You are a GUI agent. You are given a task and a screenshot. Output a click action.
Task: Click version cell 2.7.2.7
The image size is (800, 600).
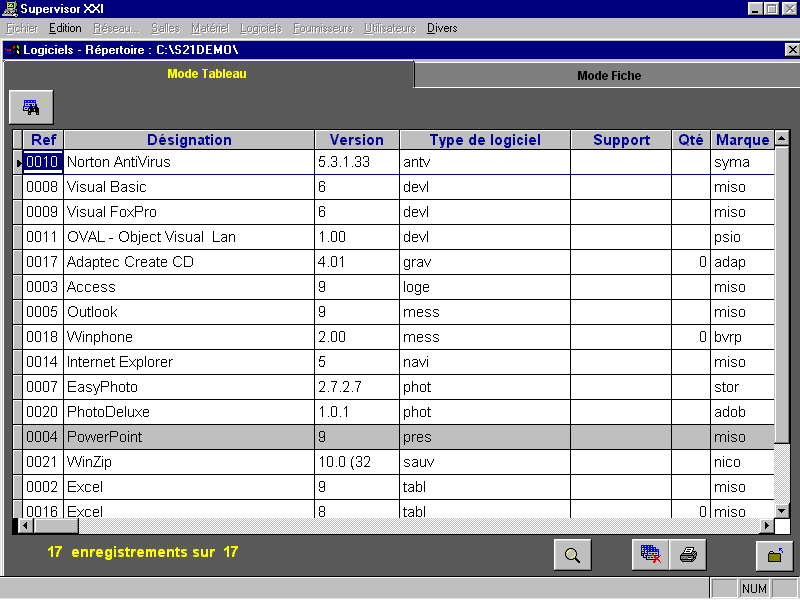pyautogui.click(x=357, y=387)
